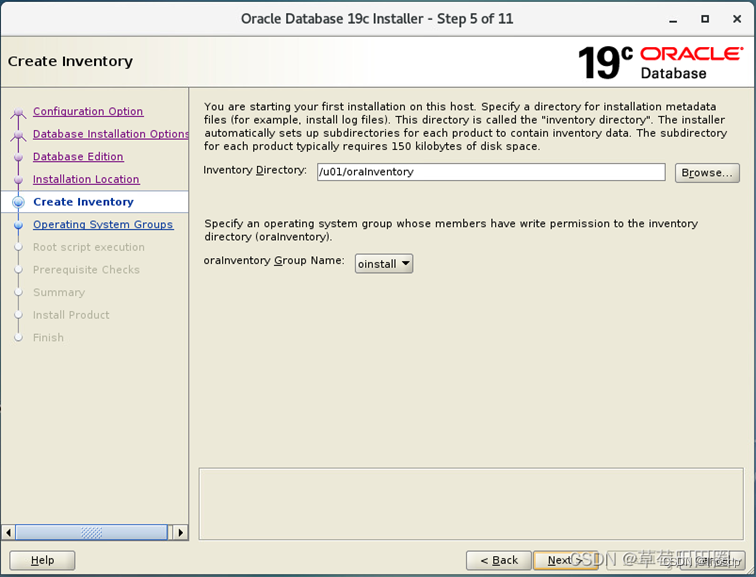Click the Oracle 19c Database logo
Viewport: 756px width, 577px height.
(660, 63)
